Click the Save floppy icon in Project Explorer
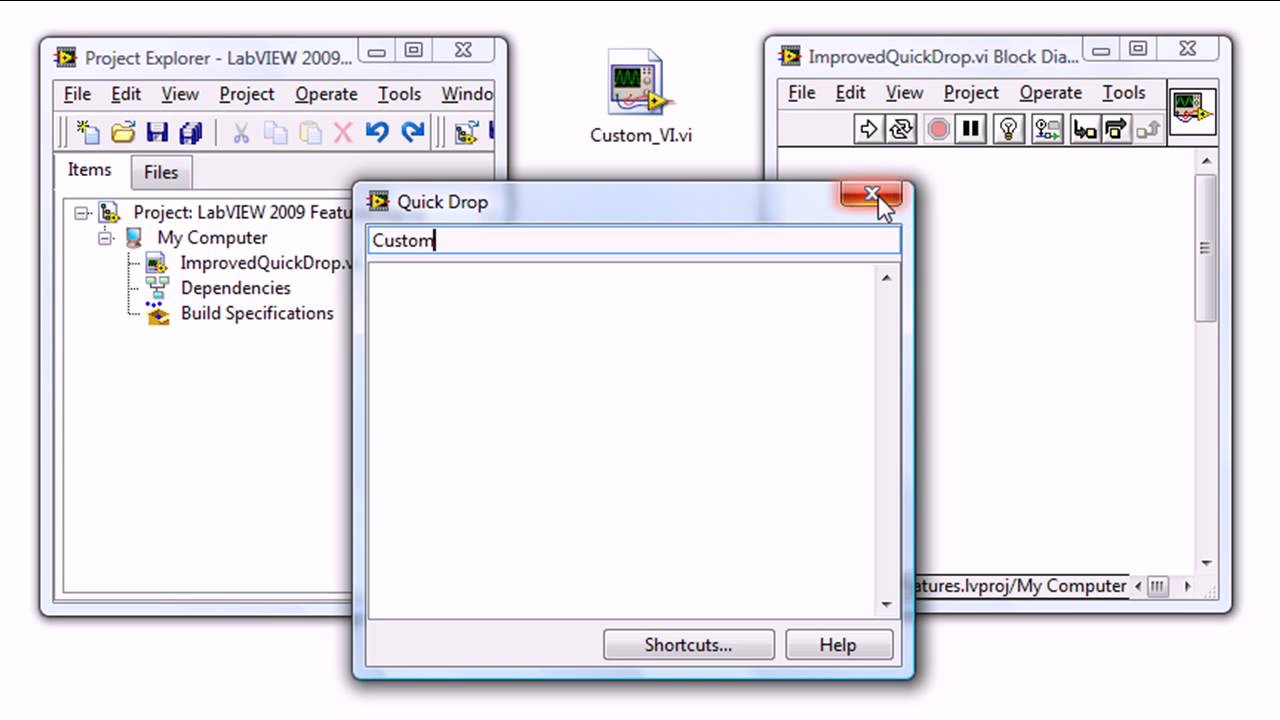The height and width of the screenshot is (720, 1280). 157,132
